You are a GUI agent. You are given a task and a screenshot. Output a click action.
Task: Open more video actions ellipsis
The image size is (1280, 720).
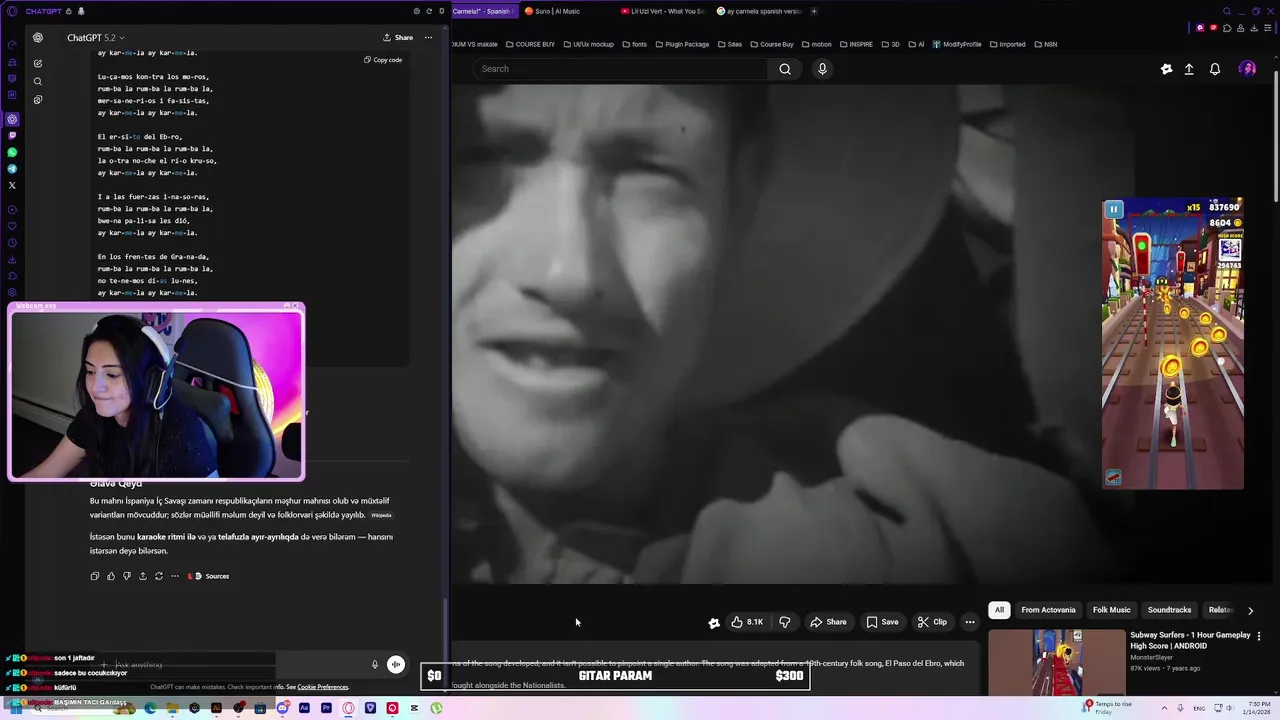click(x=969, y=622)
